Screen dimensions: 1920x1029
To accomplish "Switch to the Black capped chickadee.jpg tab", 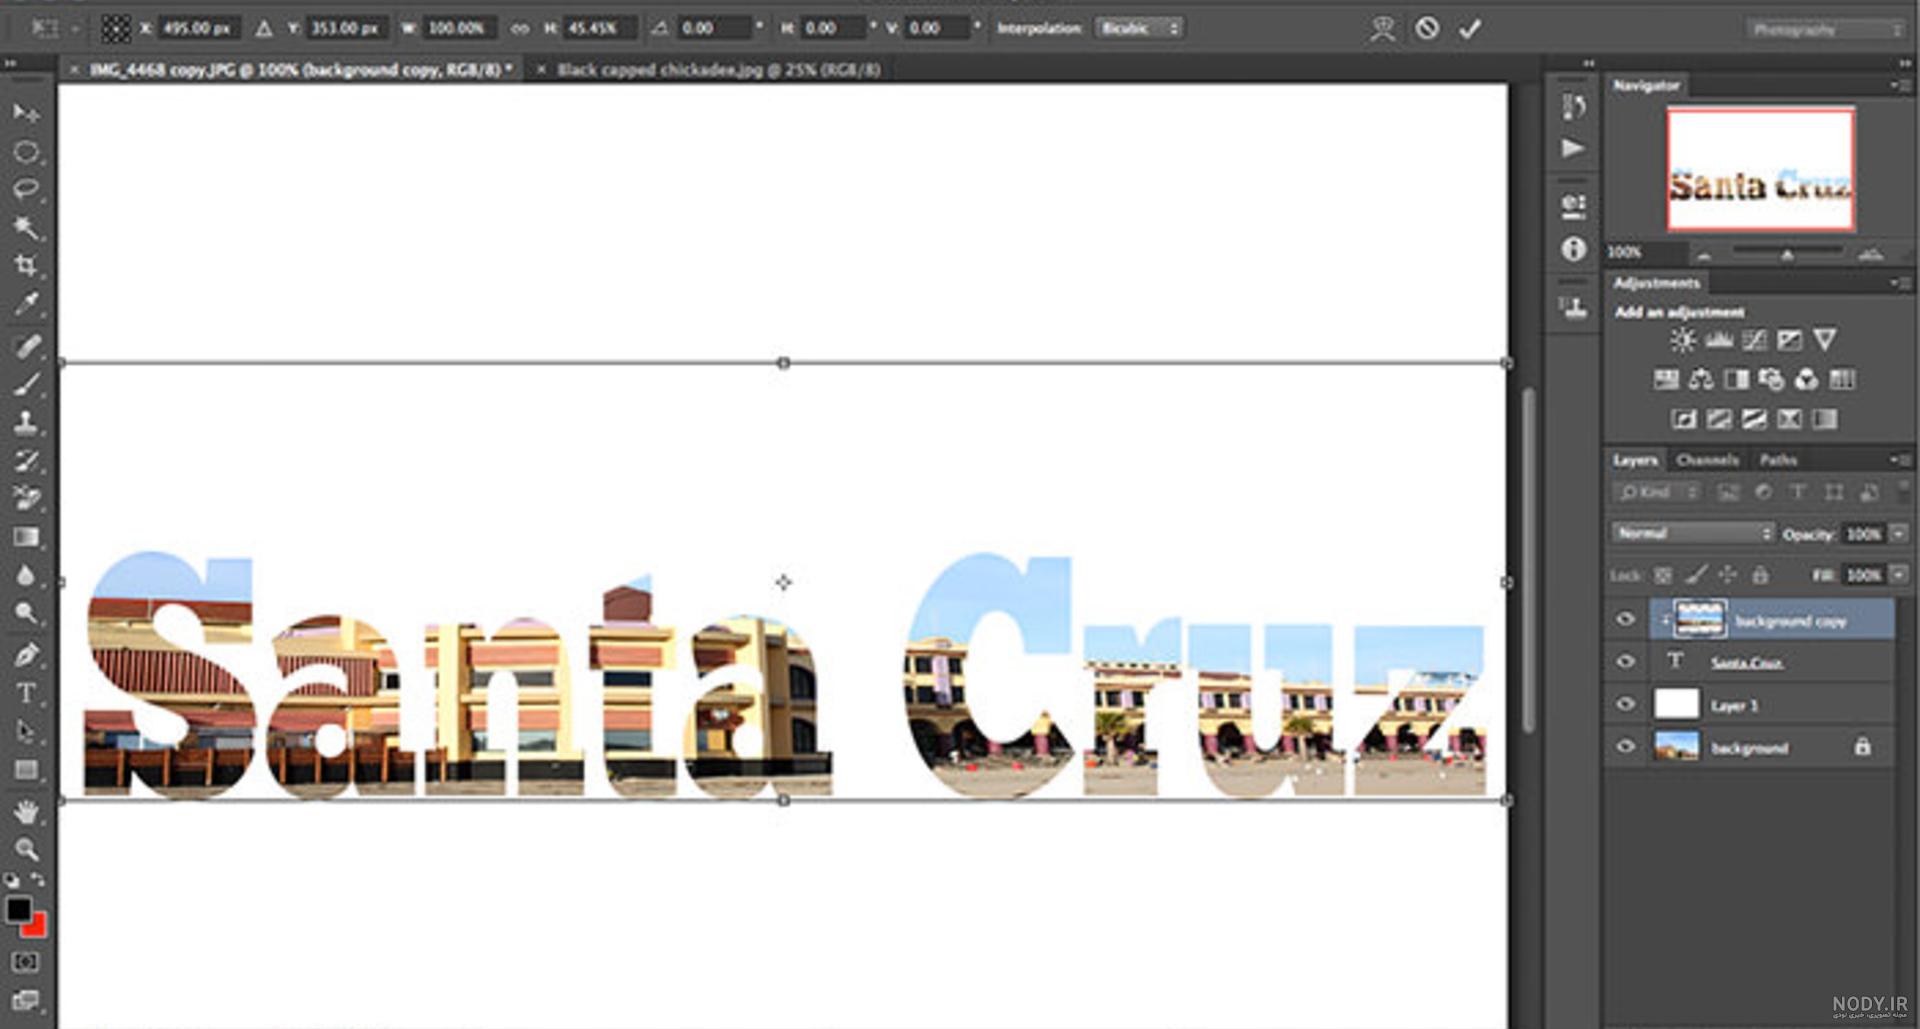I will (x=718, y=70).
